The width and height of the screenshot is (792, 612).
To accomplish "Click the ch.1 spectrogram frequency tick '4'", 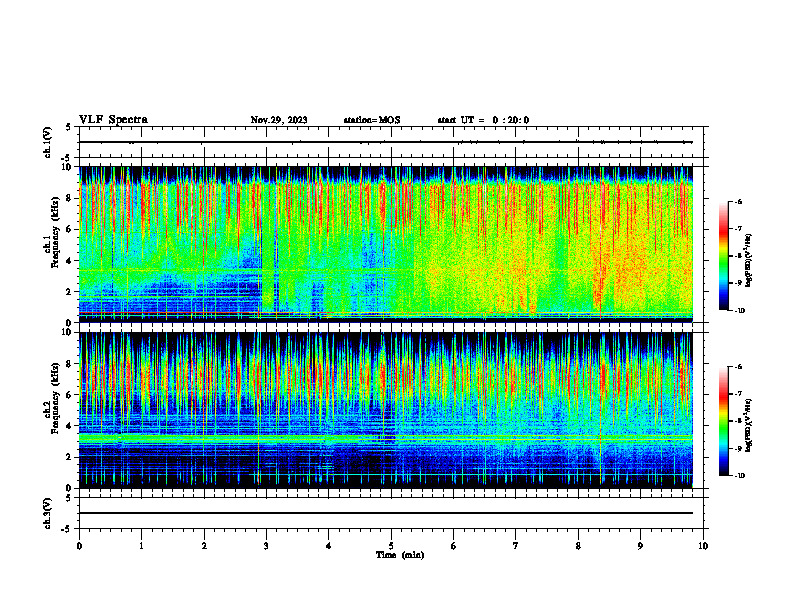I will click(x=69, y=261).
